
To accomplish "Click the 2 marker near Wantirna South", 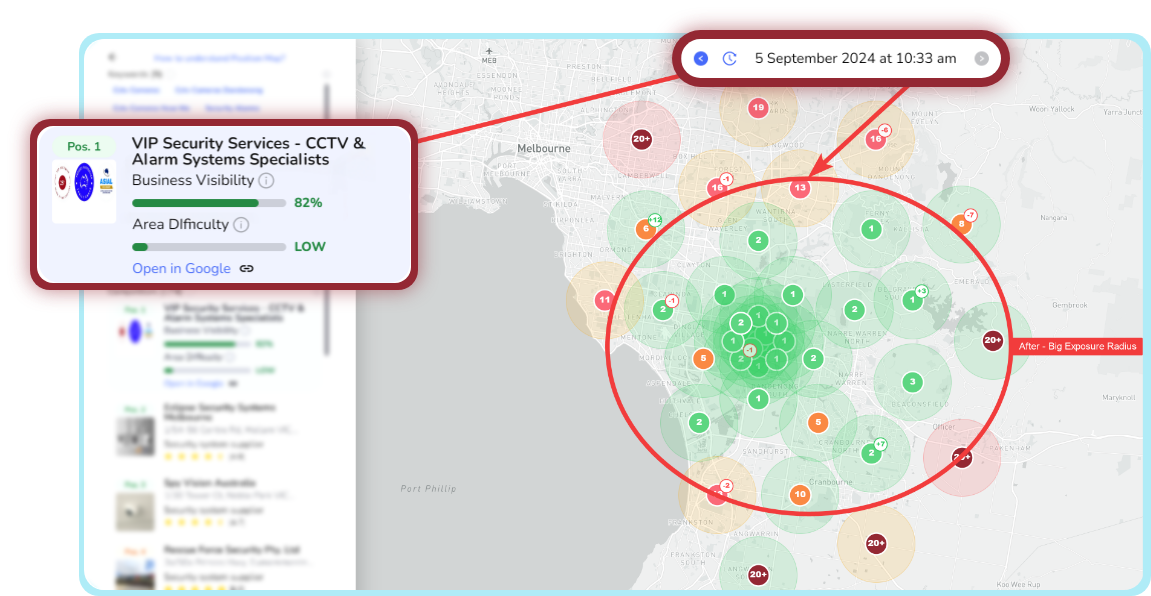I will [x=758, y=239].
